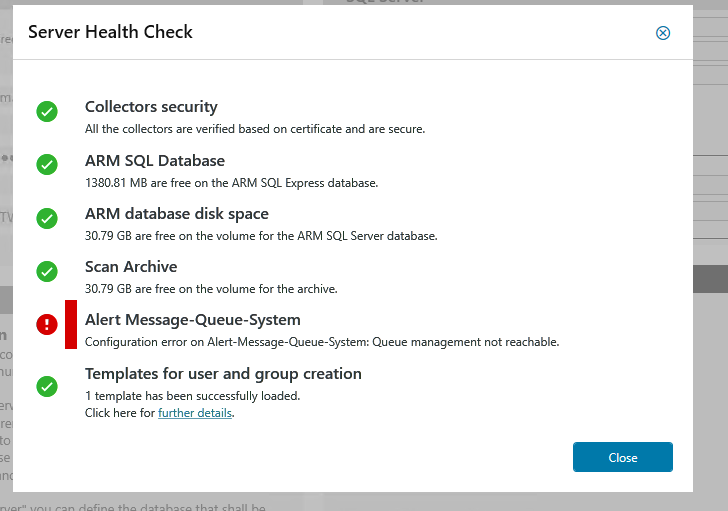Click the ARM database disk space heading
The width and height of the screenshot is (728, 511).
[177, 214]
